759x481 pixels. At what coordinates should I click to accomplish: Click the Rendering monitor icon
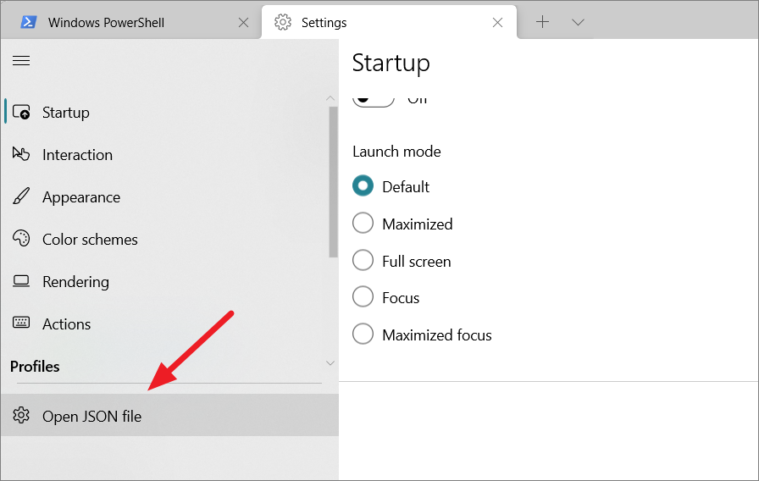[21, 281]
